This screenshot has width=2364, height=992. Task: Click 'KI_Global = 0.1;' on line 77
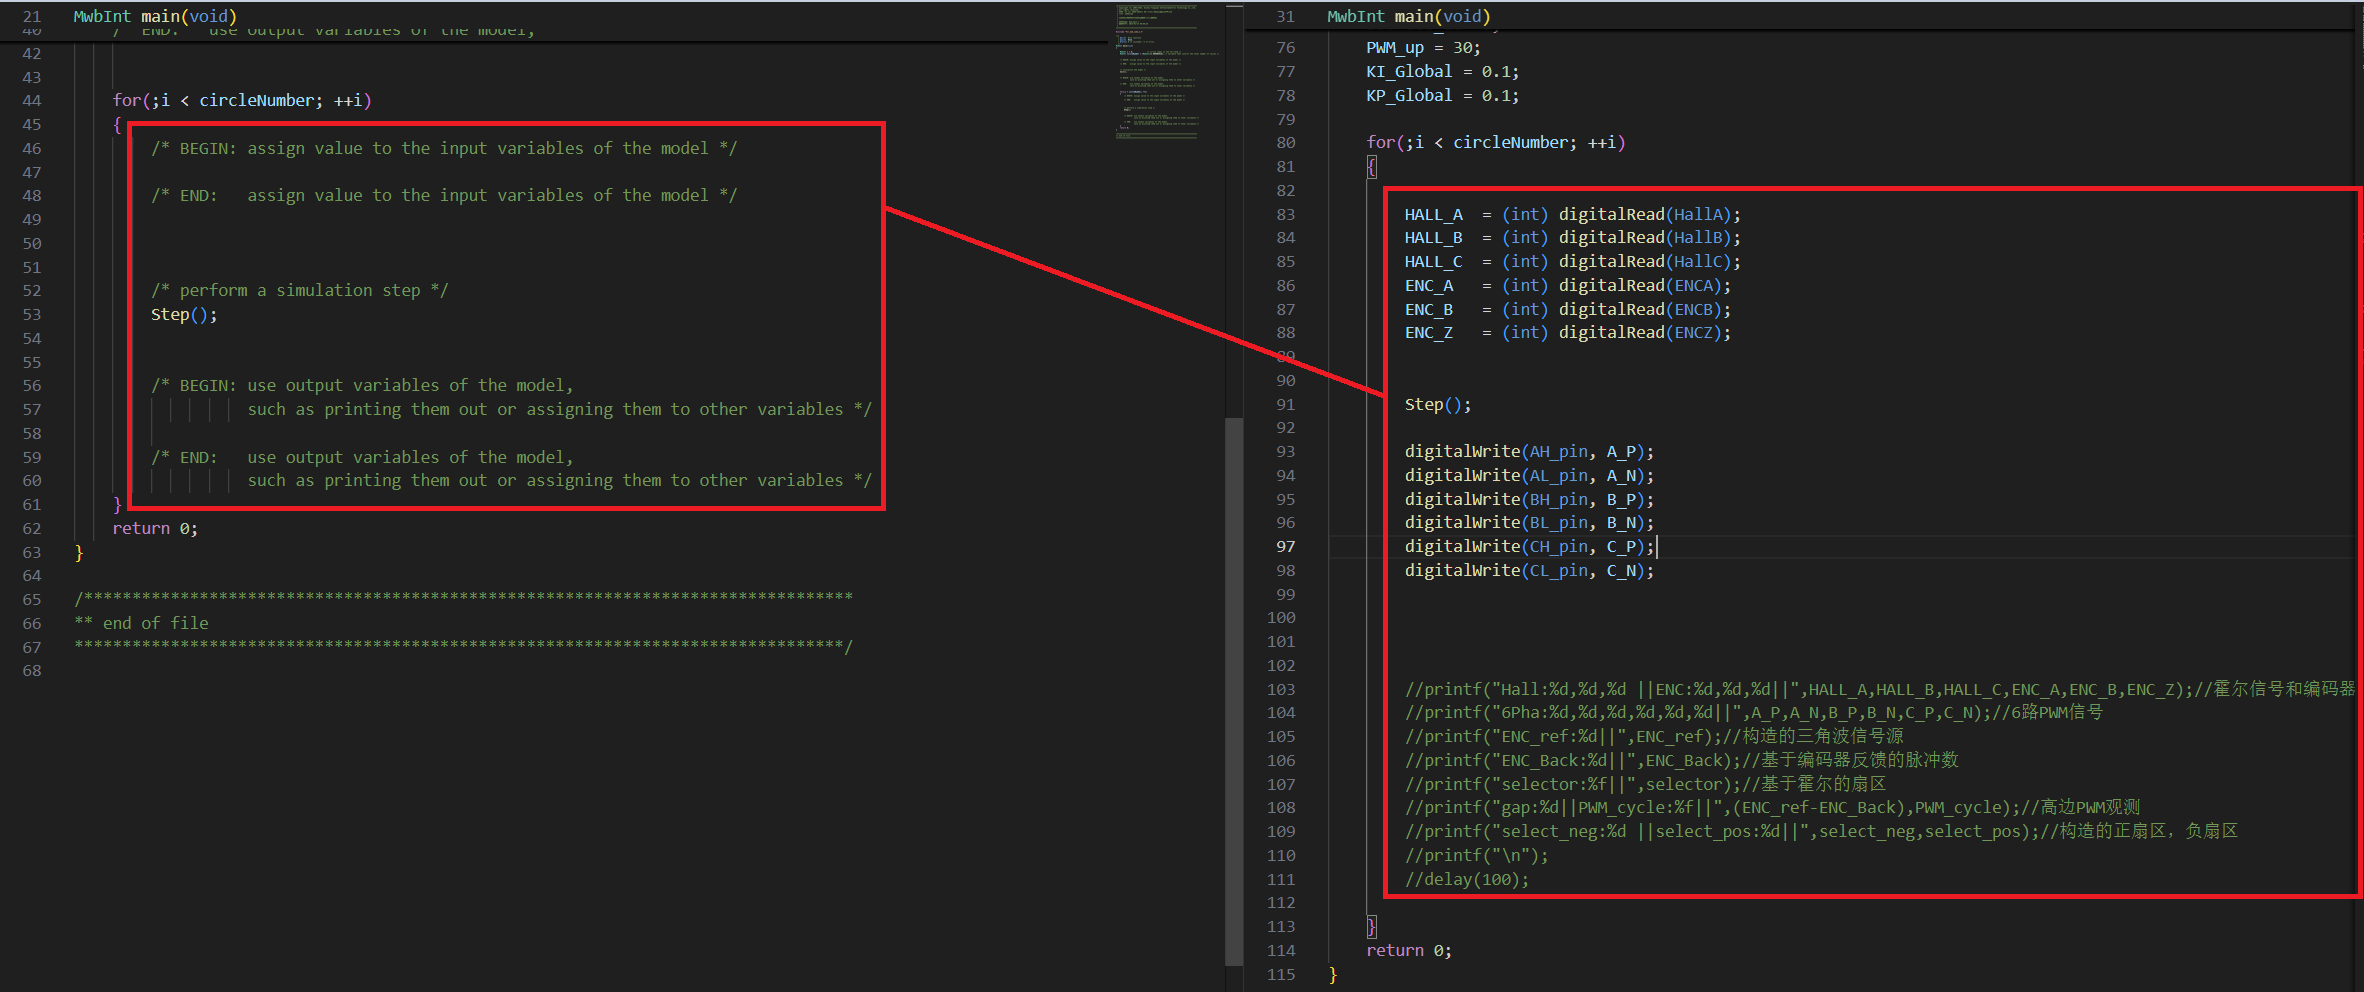pyautogui.click(x=1443, y=71)
